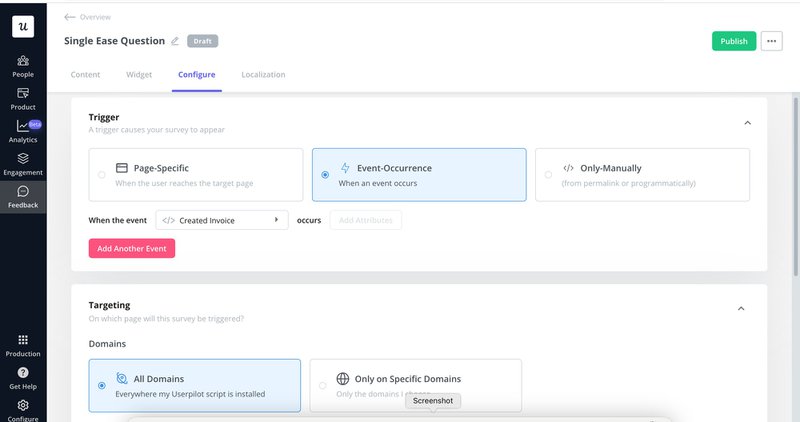800x422 pixels.
Task: Open the Feedback section icon
Action: pos(23,196)
